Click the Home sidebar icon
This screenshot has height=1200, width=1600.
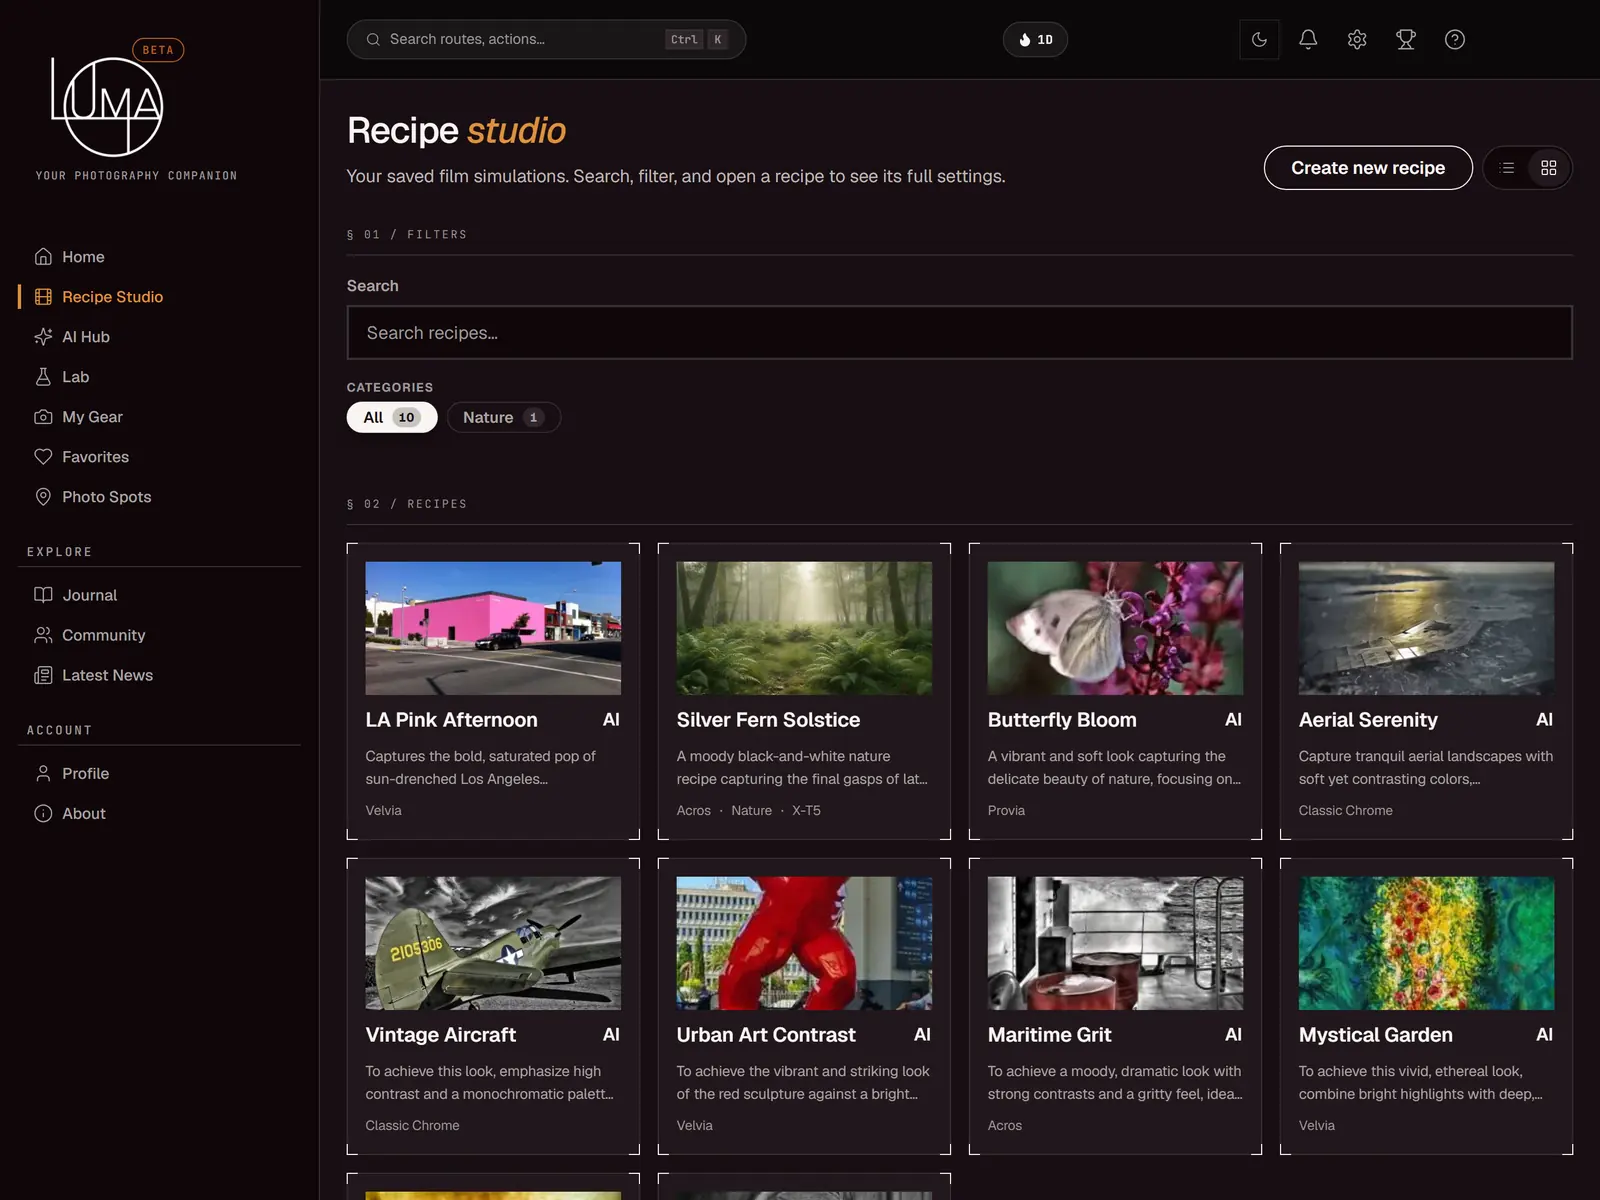tap(43, 257)
